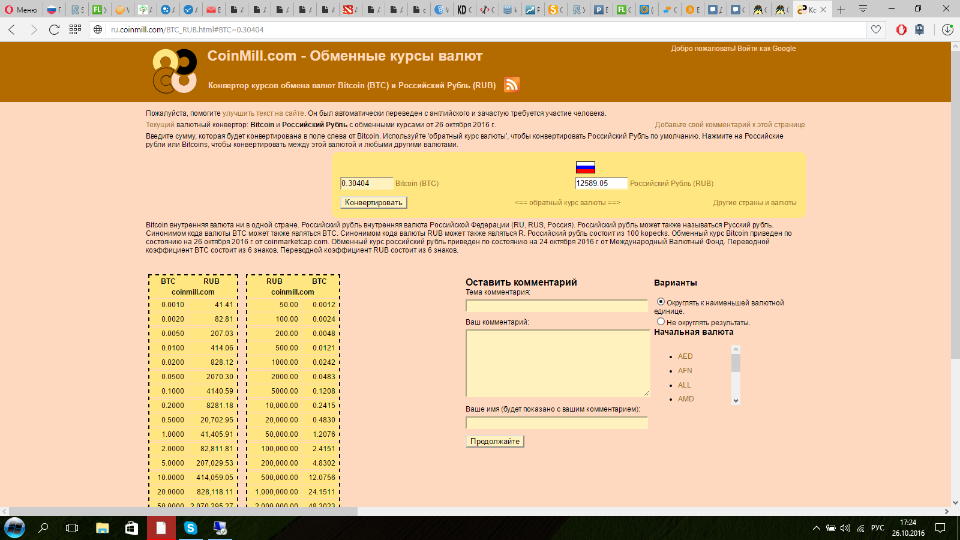Click Добавьте свой комментарий link

[730, 124]
